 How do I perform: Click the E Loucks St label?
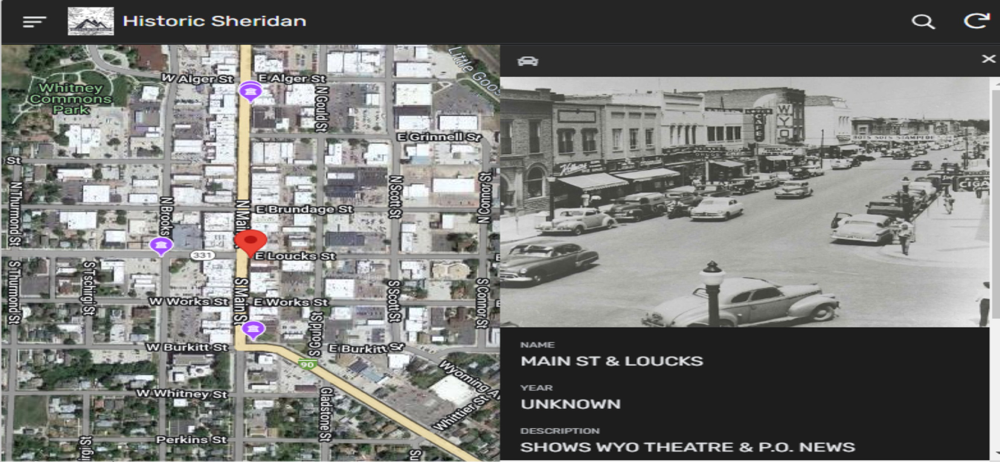coord(295,256)
